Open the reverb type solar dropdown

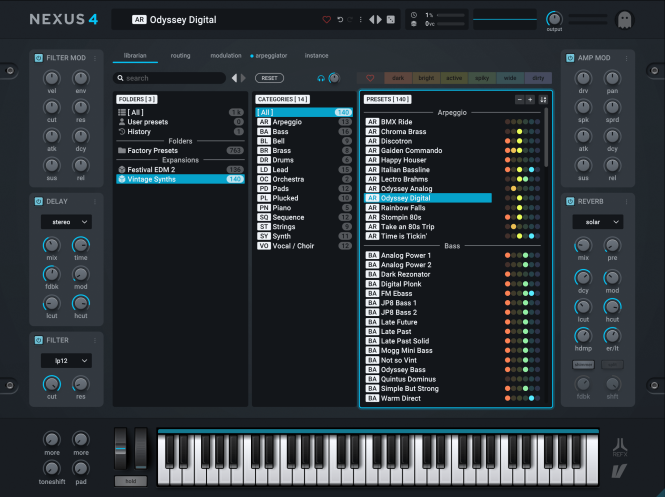[598, 222]
